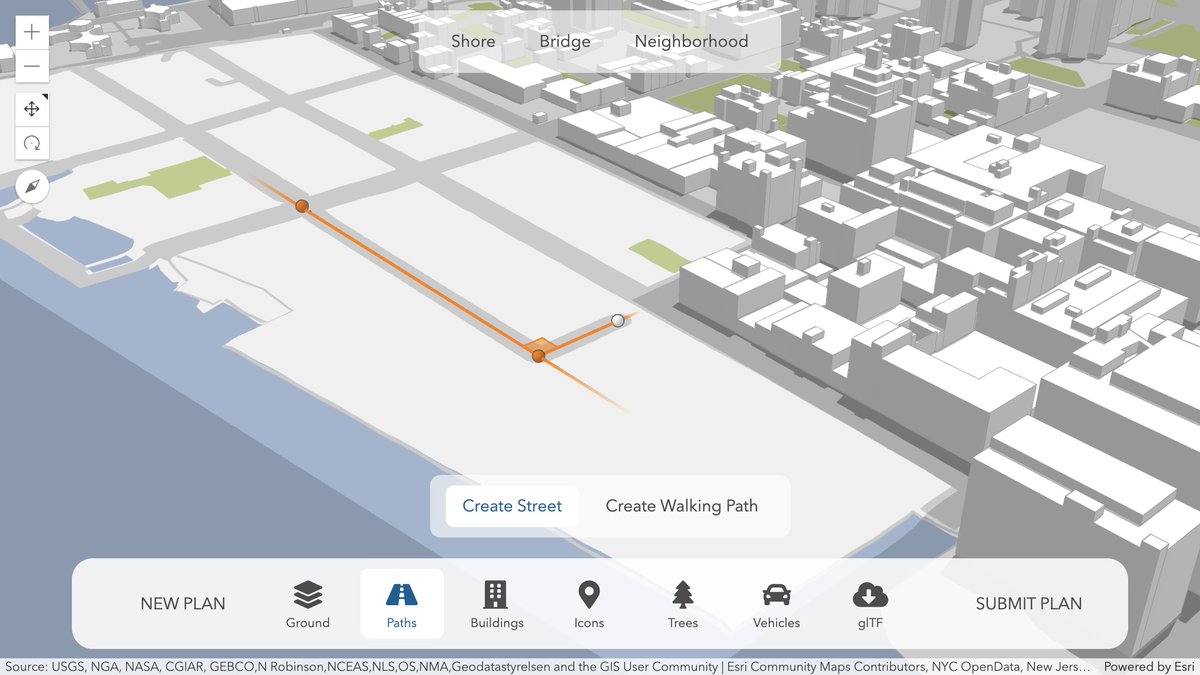Image resolution: width=1200 pixels, height=675 pixels.
Task: Select the Paths road icon
Action: [401, 595]
